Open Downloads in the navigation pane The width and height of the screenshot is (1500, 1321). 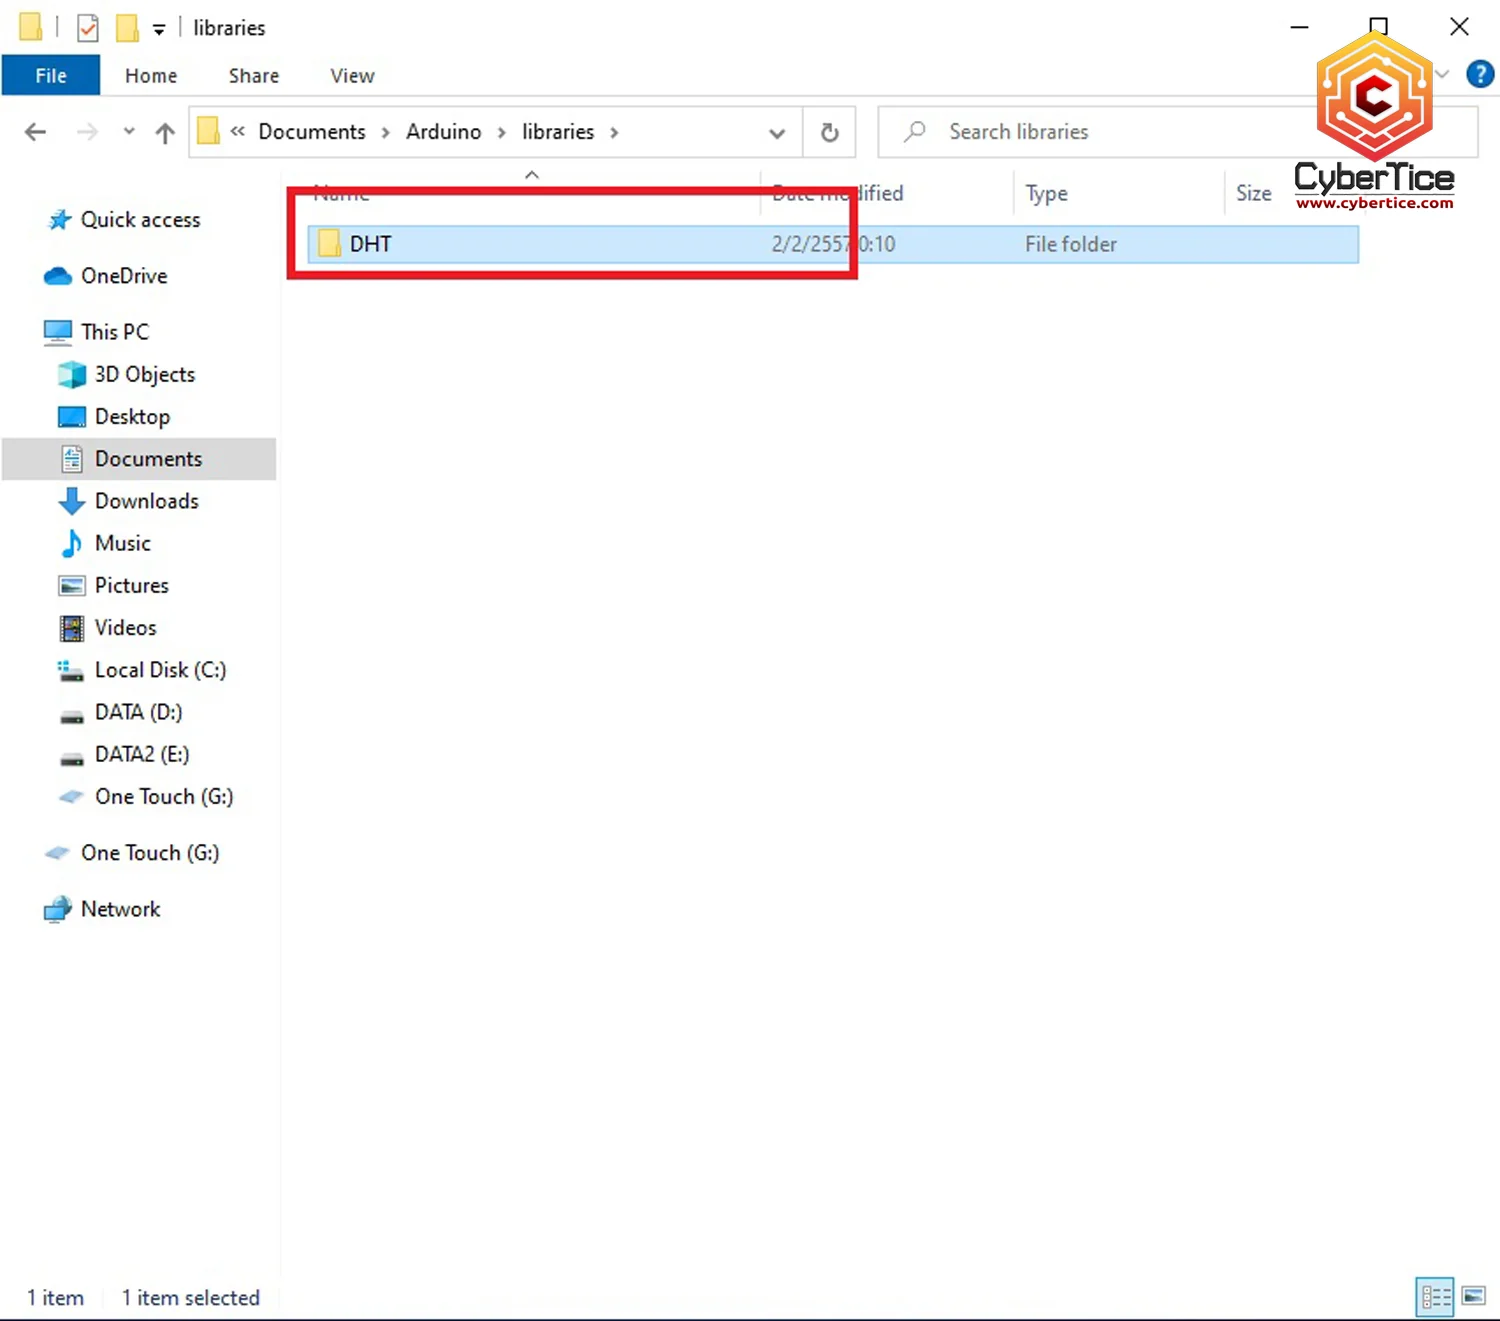point(146,501)
